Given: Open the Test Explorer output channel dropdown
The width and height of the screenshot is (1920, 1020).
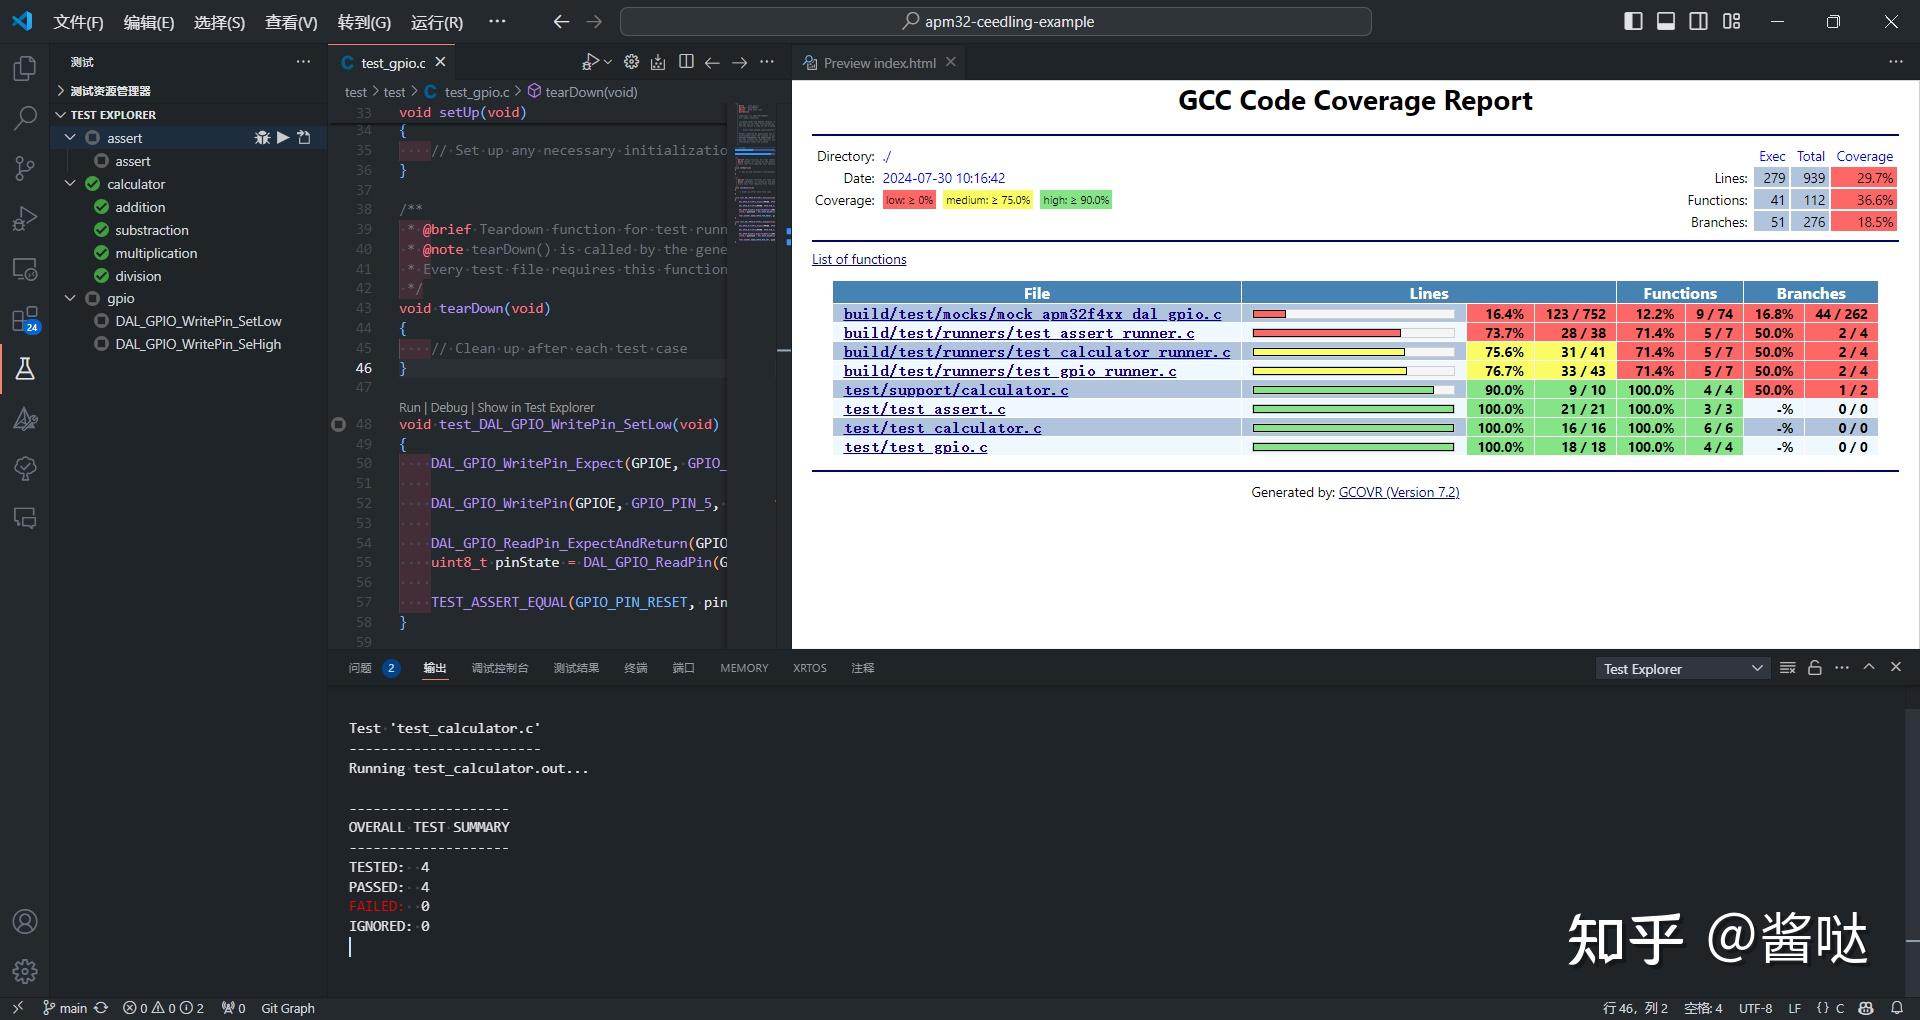Looking at the screenshot, I should tap(1682, 669).
